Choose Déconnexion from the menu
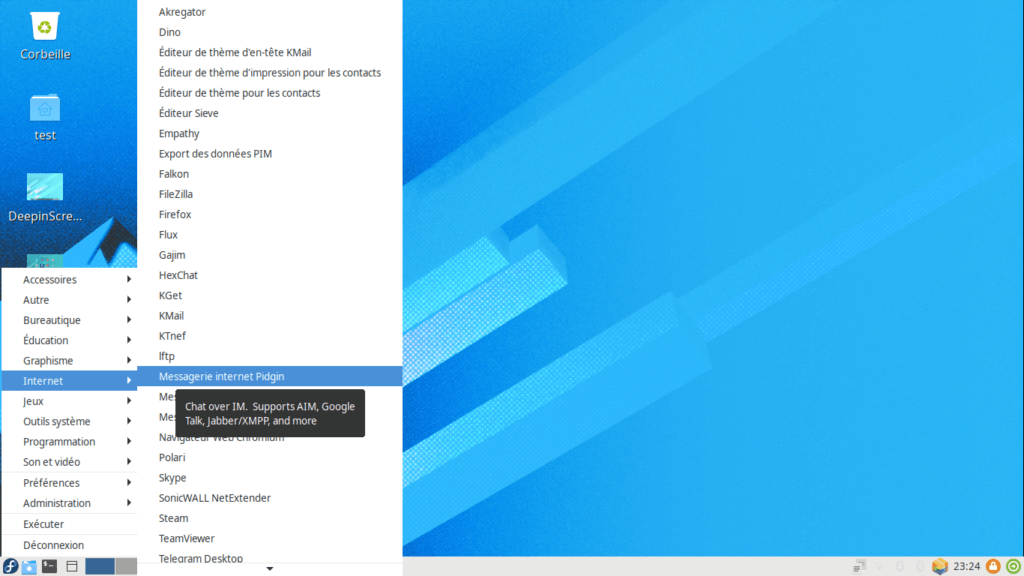Image resolution: width=1024 pixels, height=576 pixels. click(x=69, y=545)
